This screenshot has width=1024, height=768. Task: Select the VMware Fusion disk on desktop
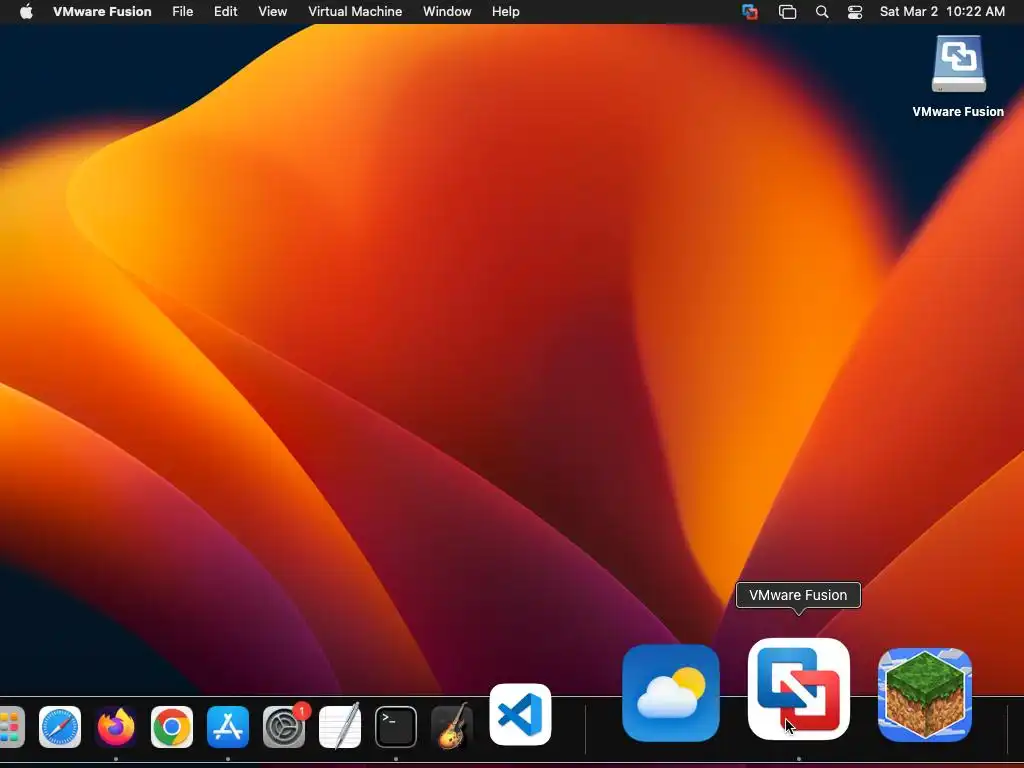coord(958,64)
